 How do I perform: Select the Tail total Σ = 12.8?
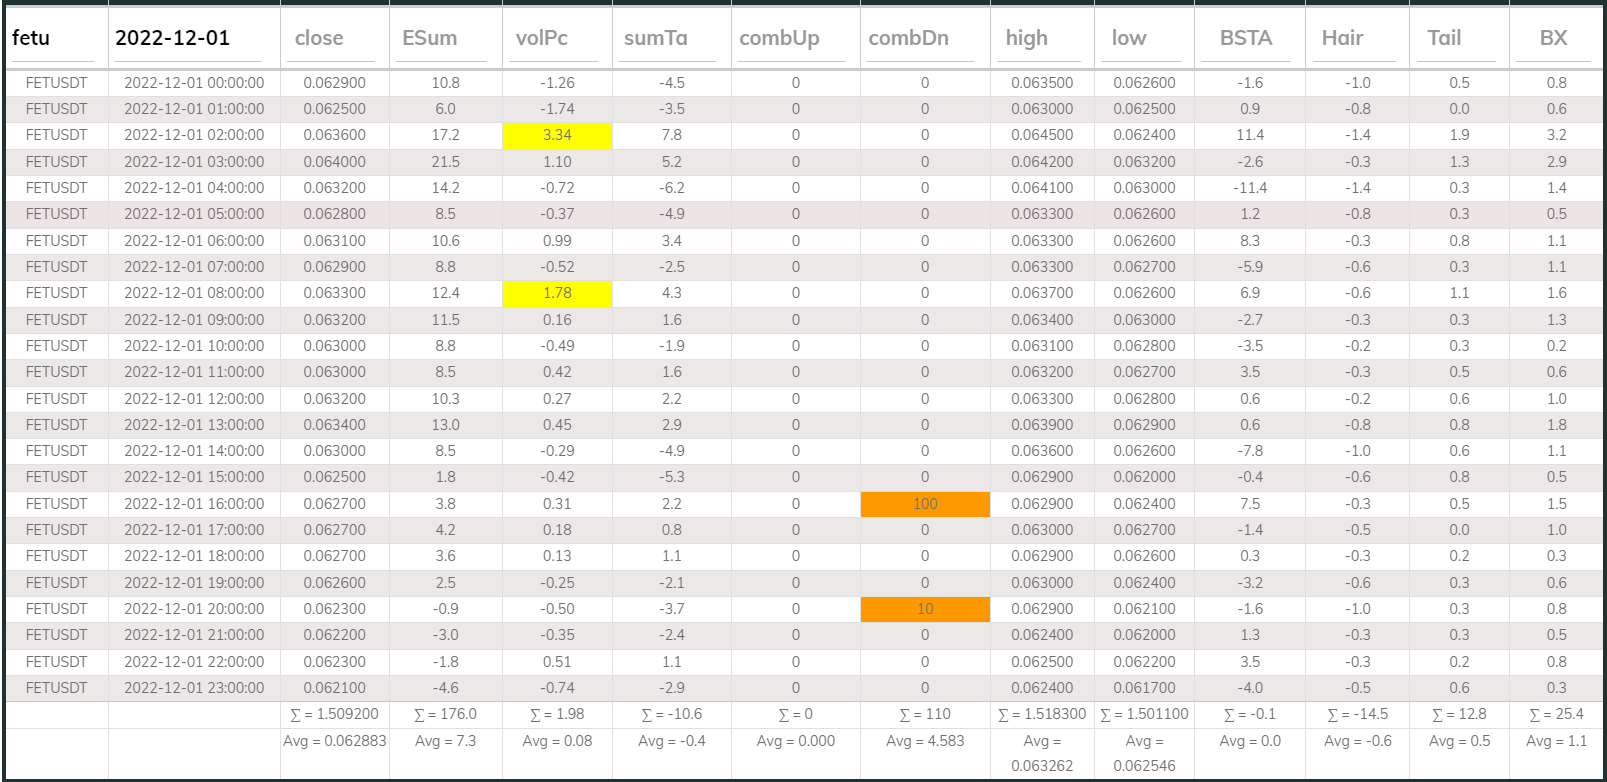coord(1460,714)
